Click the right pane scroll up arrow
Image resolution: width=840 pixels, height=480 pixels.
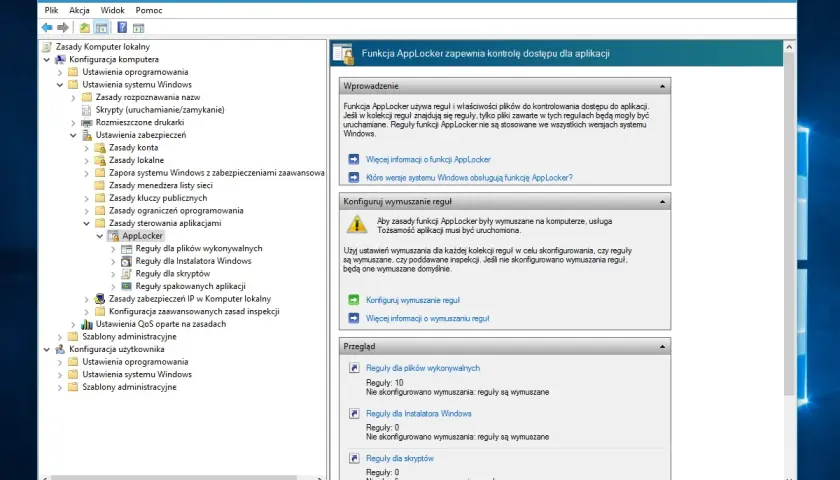789,47
